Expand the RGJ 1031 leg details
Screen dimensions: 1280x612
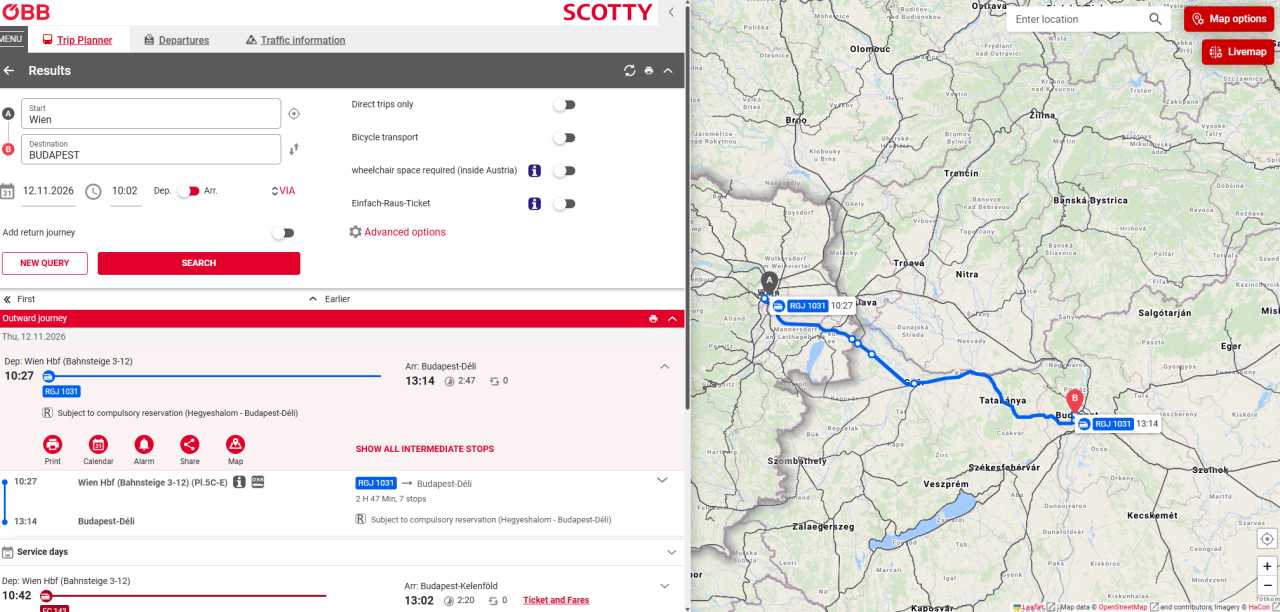tap(662, 480)
